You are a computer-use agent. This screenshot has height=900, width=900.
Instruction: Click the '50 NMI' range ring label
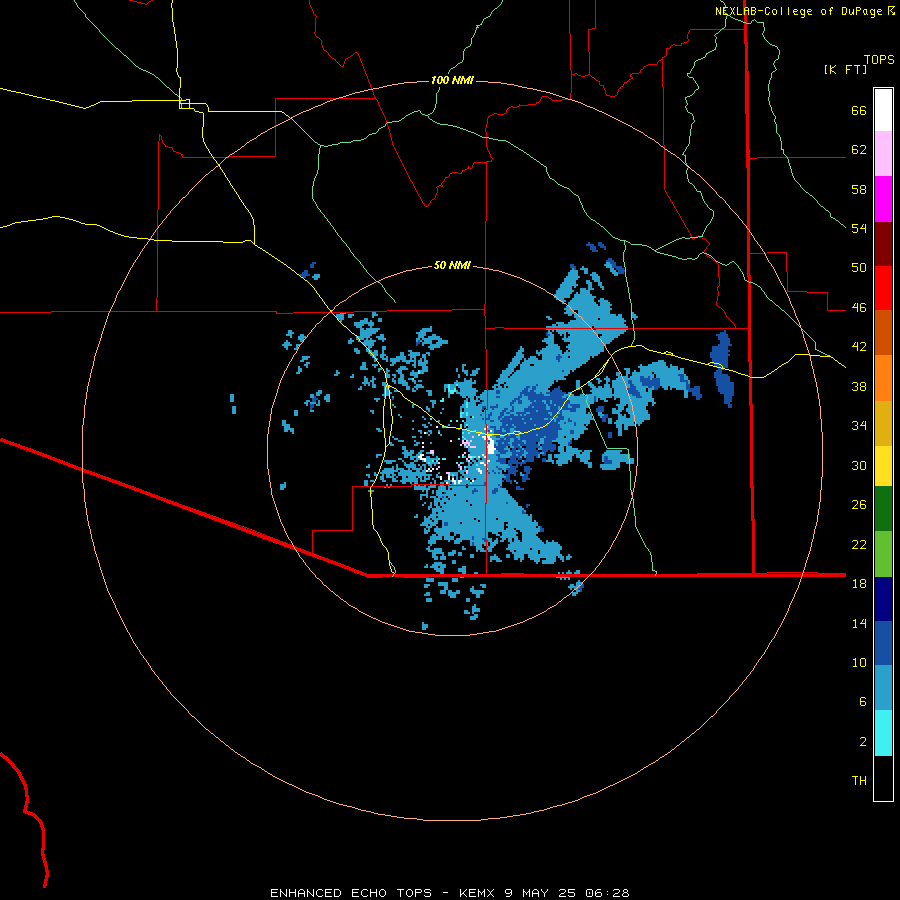point(452,265)
